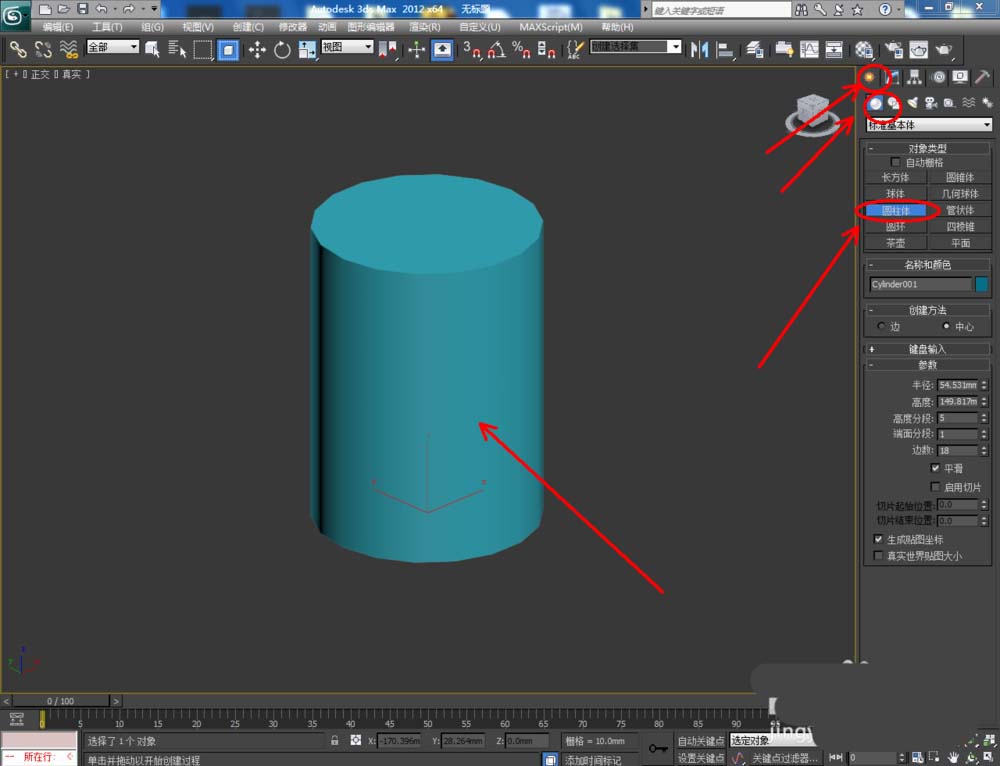Expand the 键盘输入 rollout
The image size is (1000, 766).
[927, 349]
